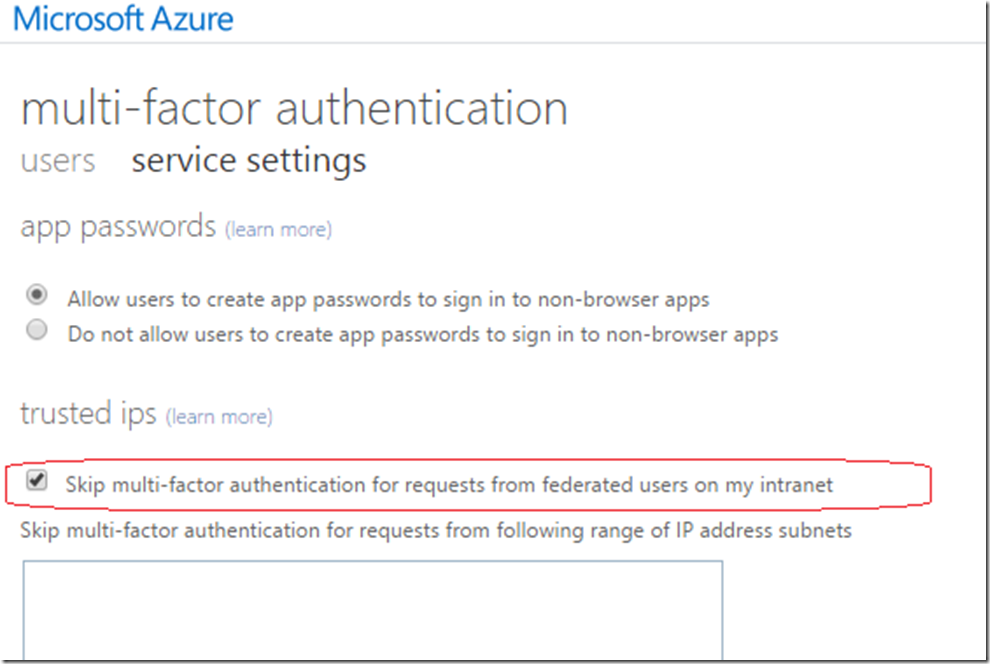Viewport: 990px width, 664px height.
Task: Open the service settings tab
Action: pos(249,160)
